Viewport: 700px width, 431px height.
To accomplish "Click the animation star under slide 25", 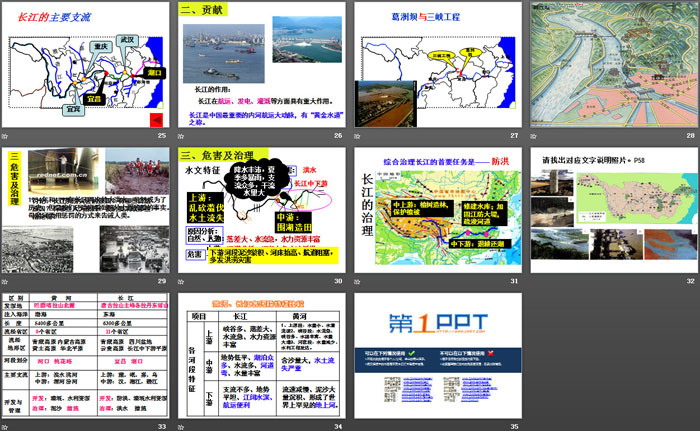I will tap(7, 135).
